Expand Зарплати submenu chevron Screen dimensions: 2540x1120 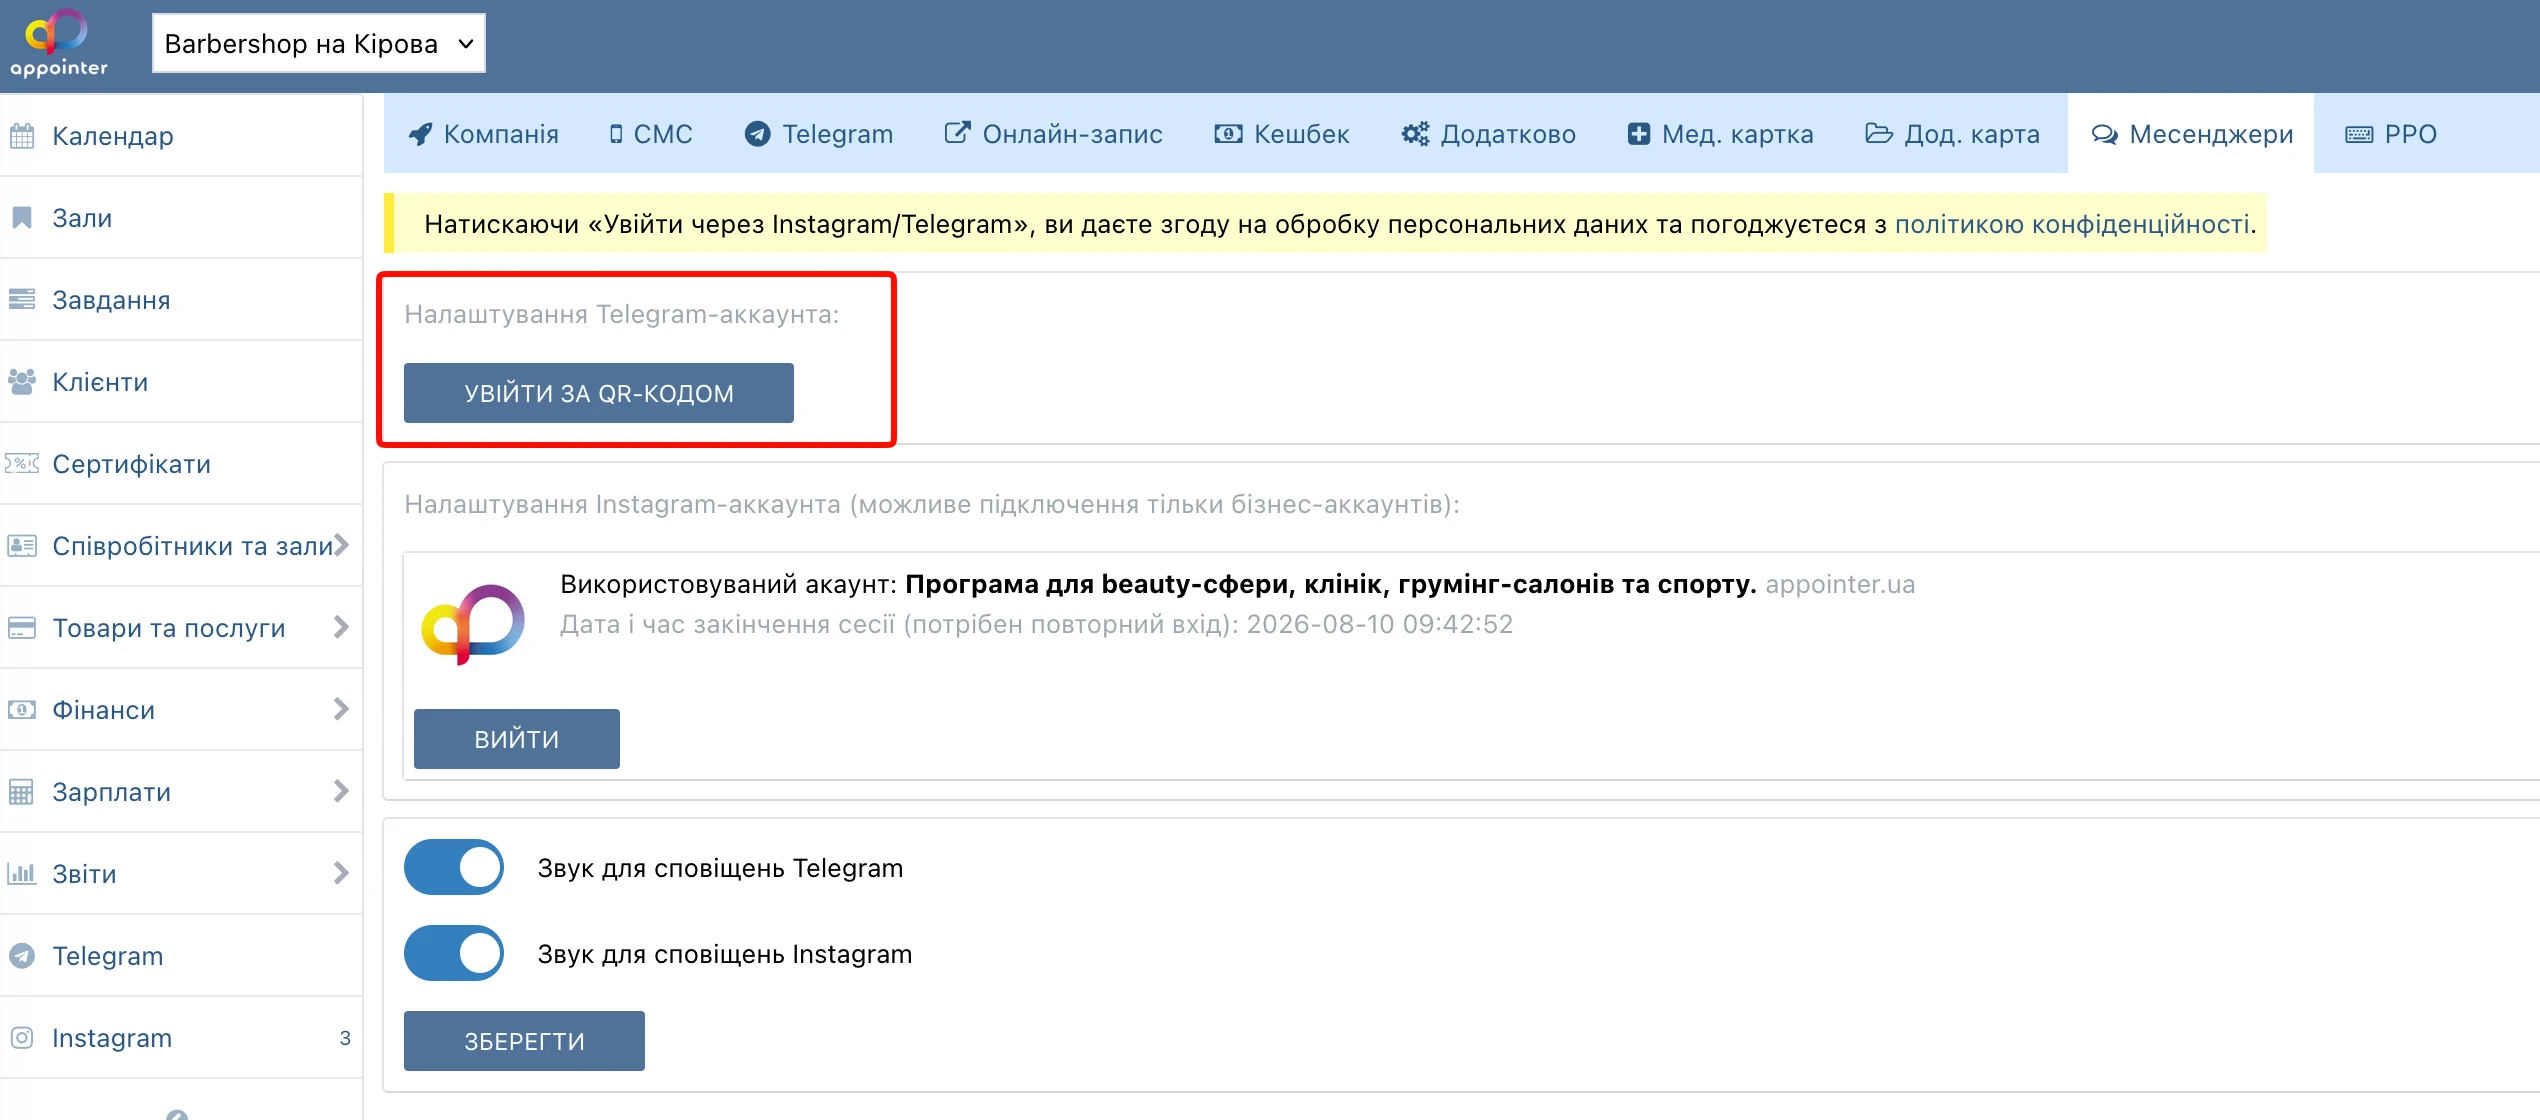click(x=341, y=791)
